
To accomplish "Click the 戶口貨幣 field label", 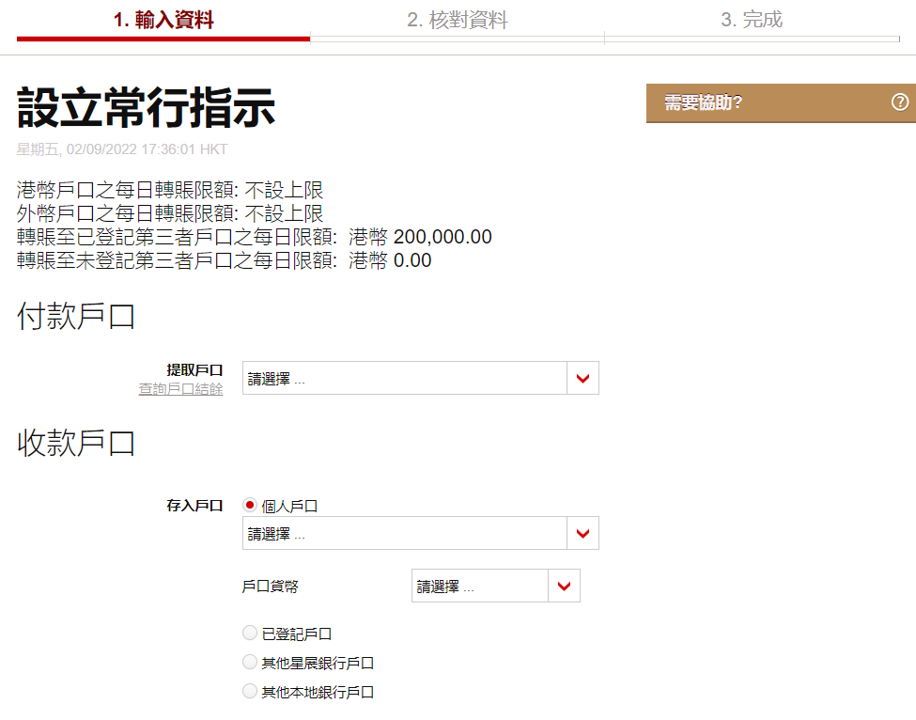I will (269, 587).
